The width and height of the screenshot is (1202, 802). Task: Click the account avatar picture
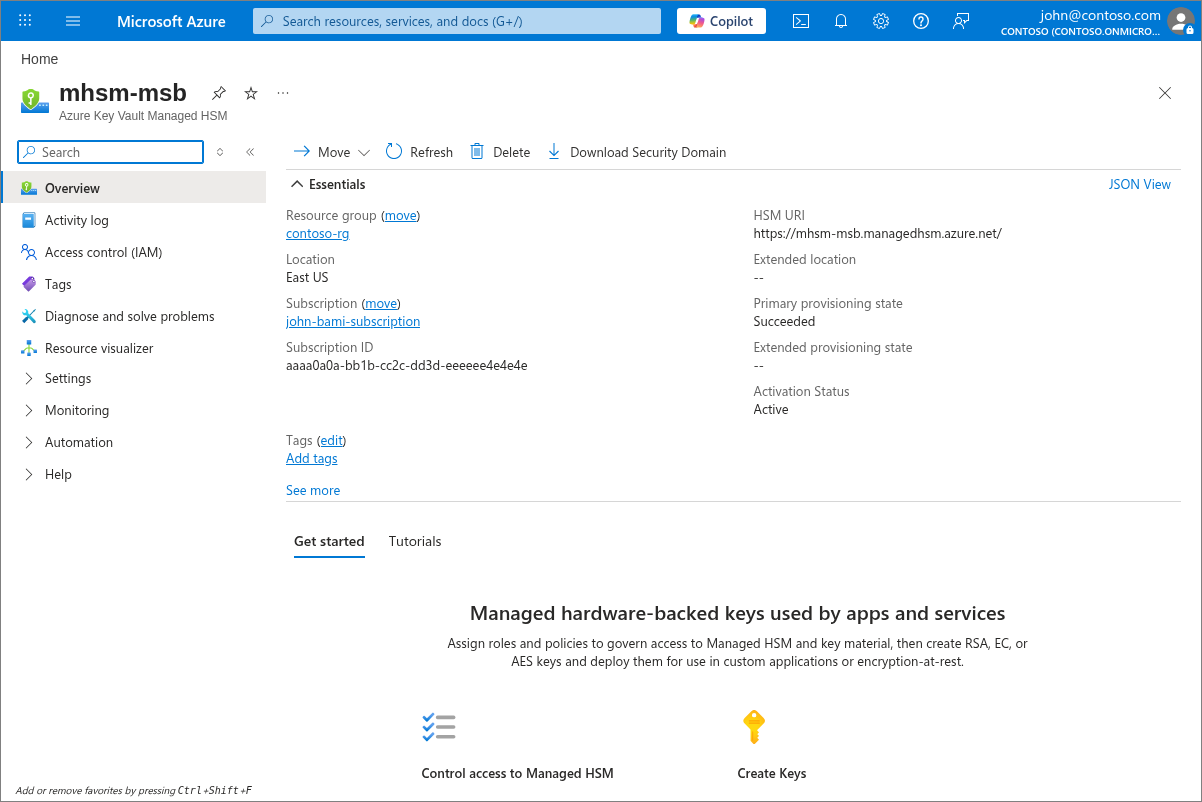point(1181,21)
